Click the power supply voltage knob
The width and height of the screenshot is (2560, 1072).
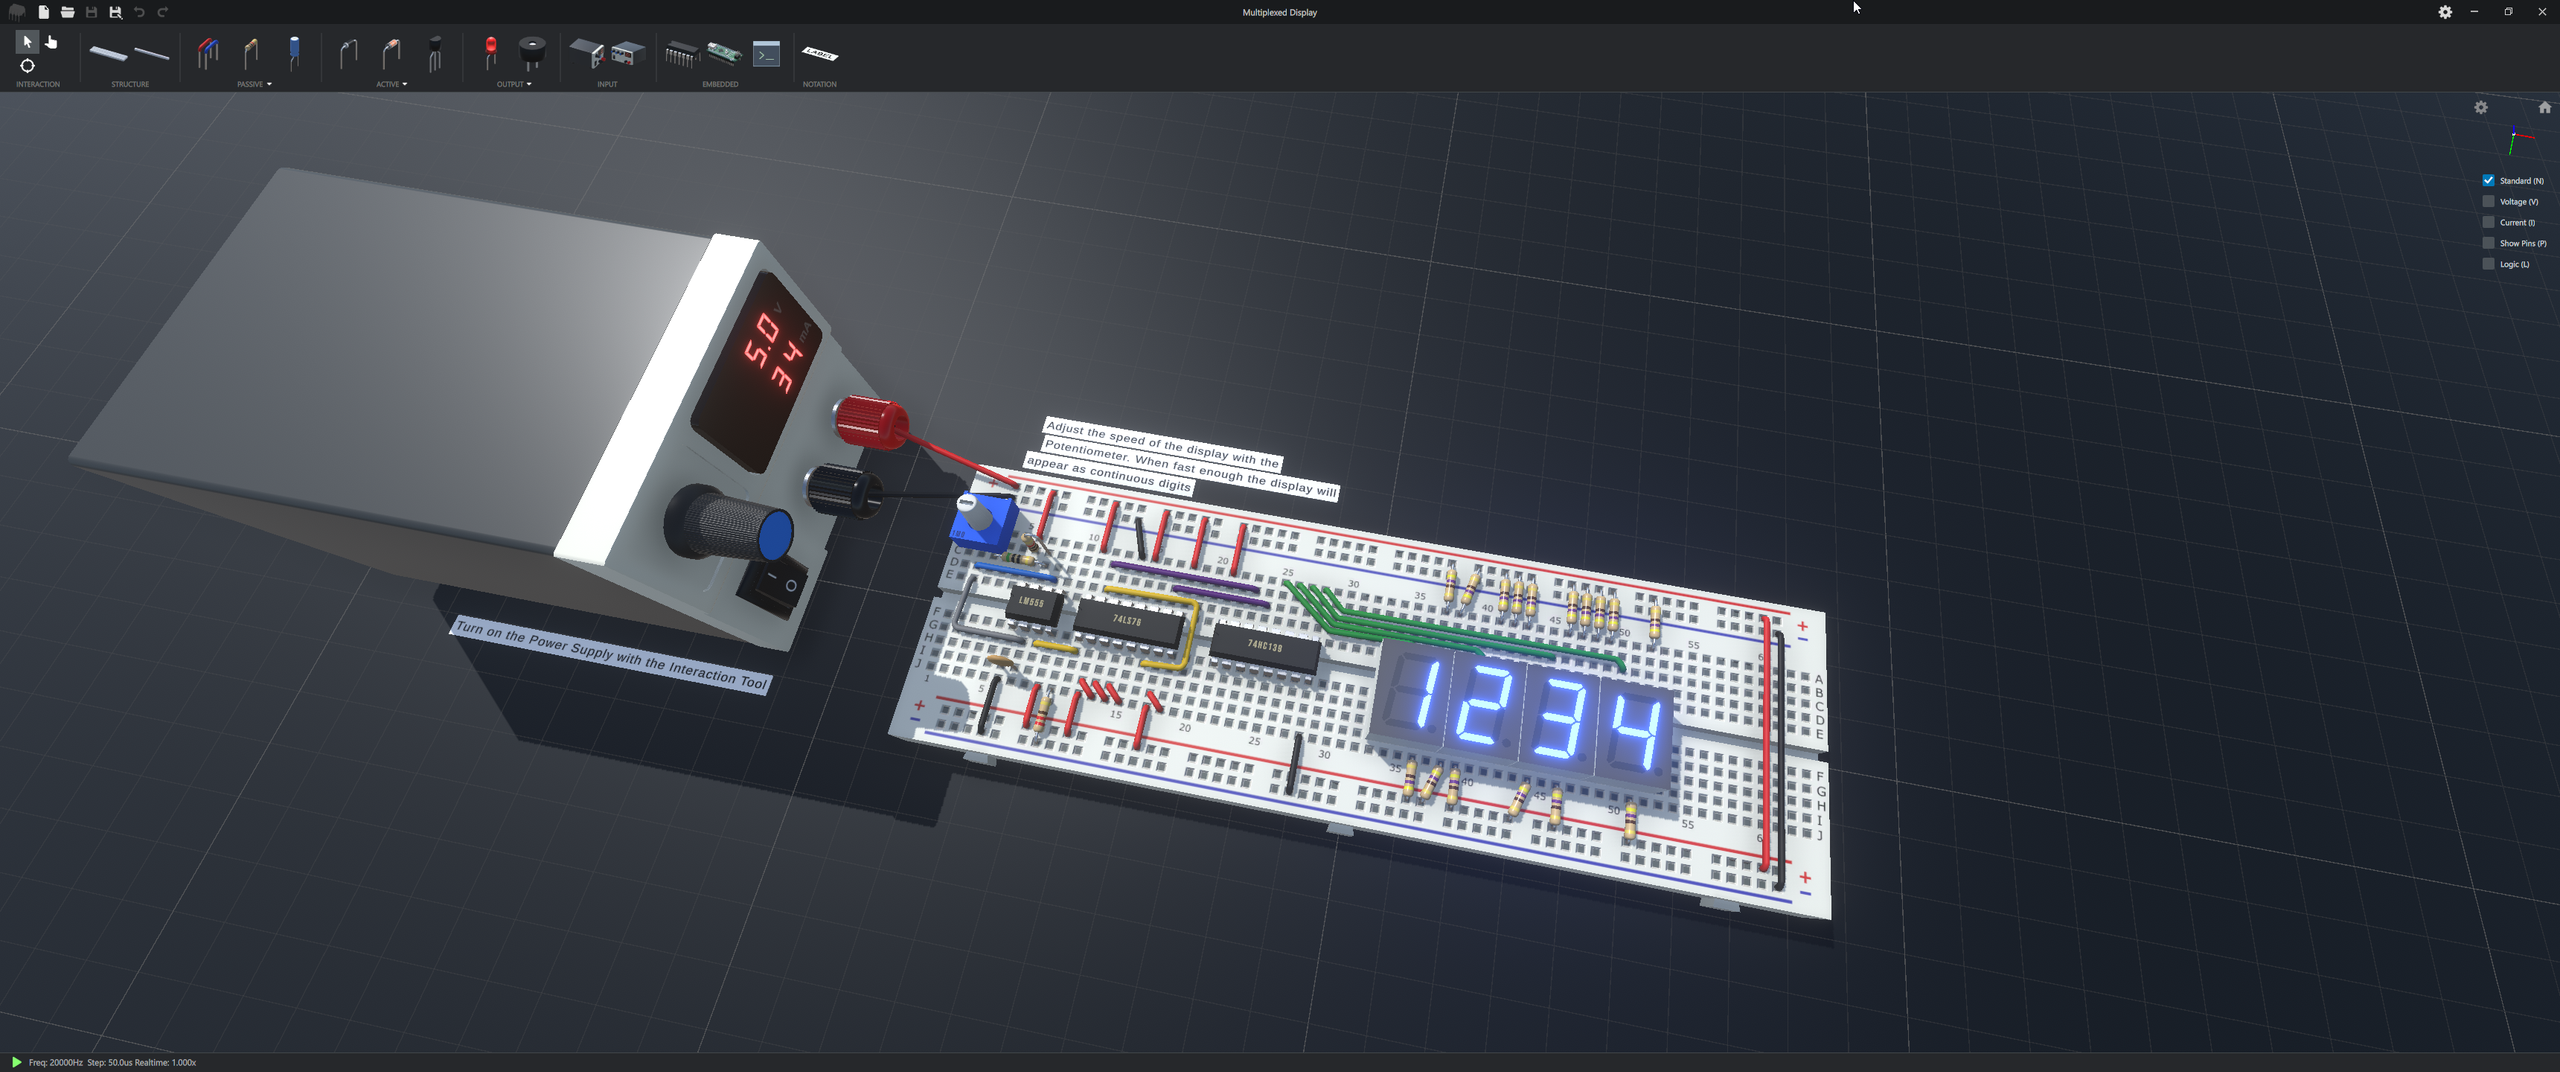tap(730, 524)
